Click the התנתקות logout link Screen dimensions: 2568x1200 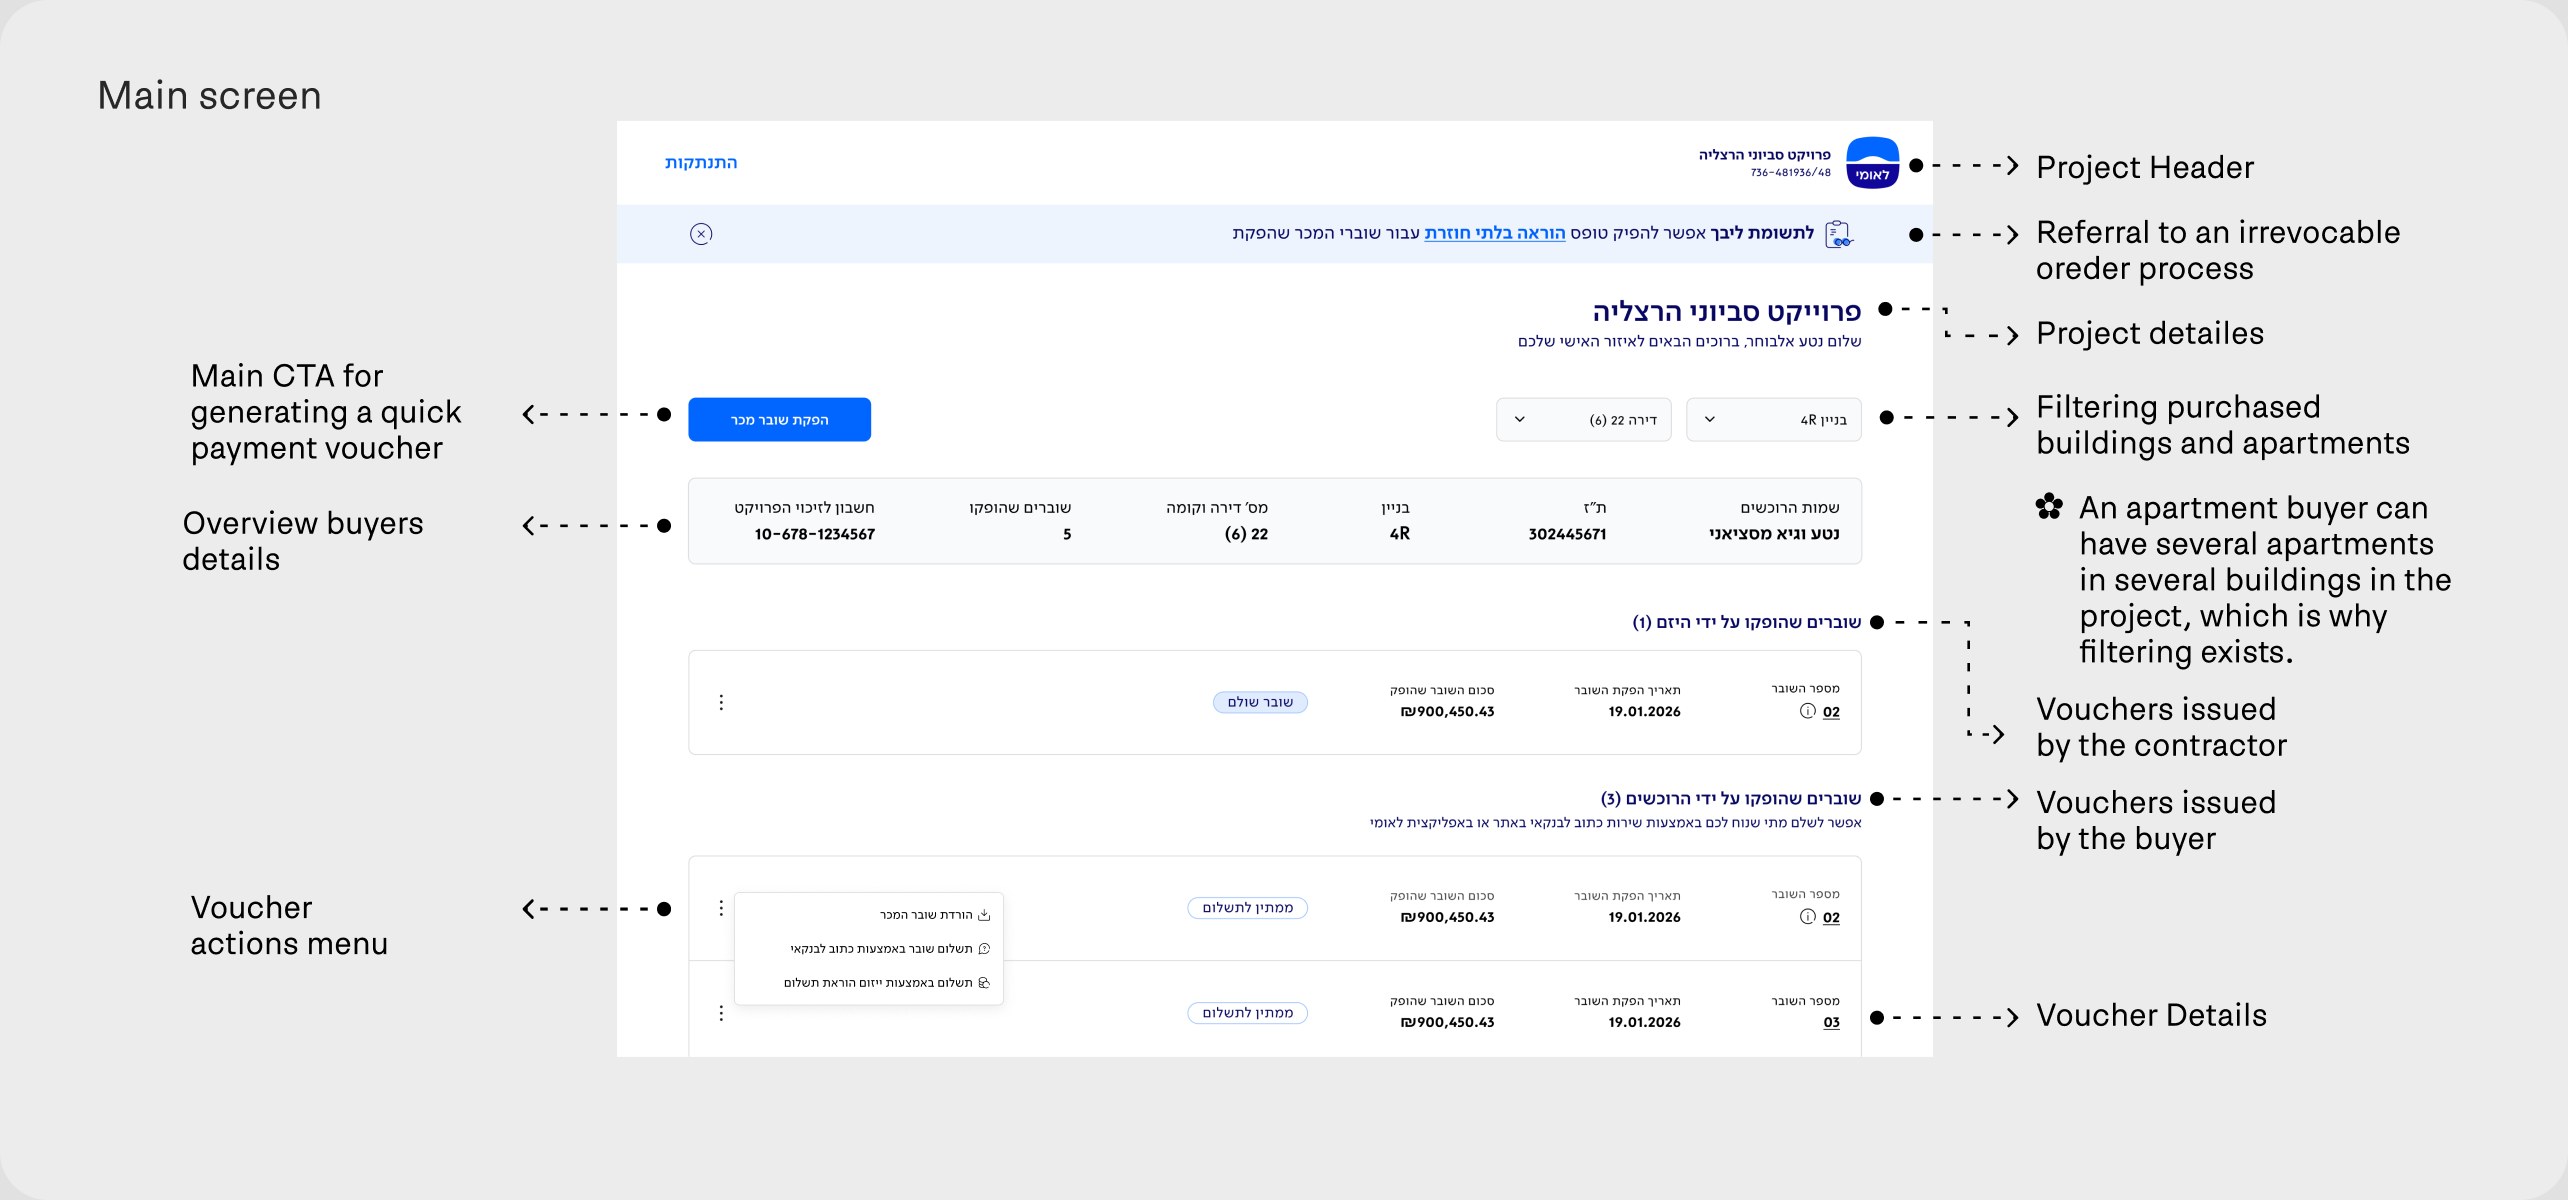(701, 162)
